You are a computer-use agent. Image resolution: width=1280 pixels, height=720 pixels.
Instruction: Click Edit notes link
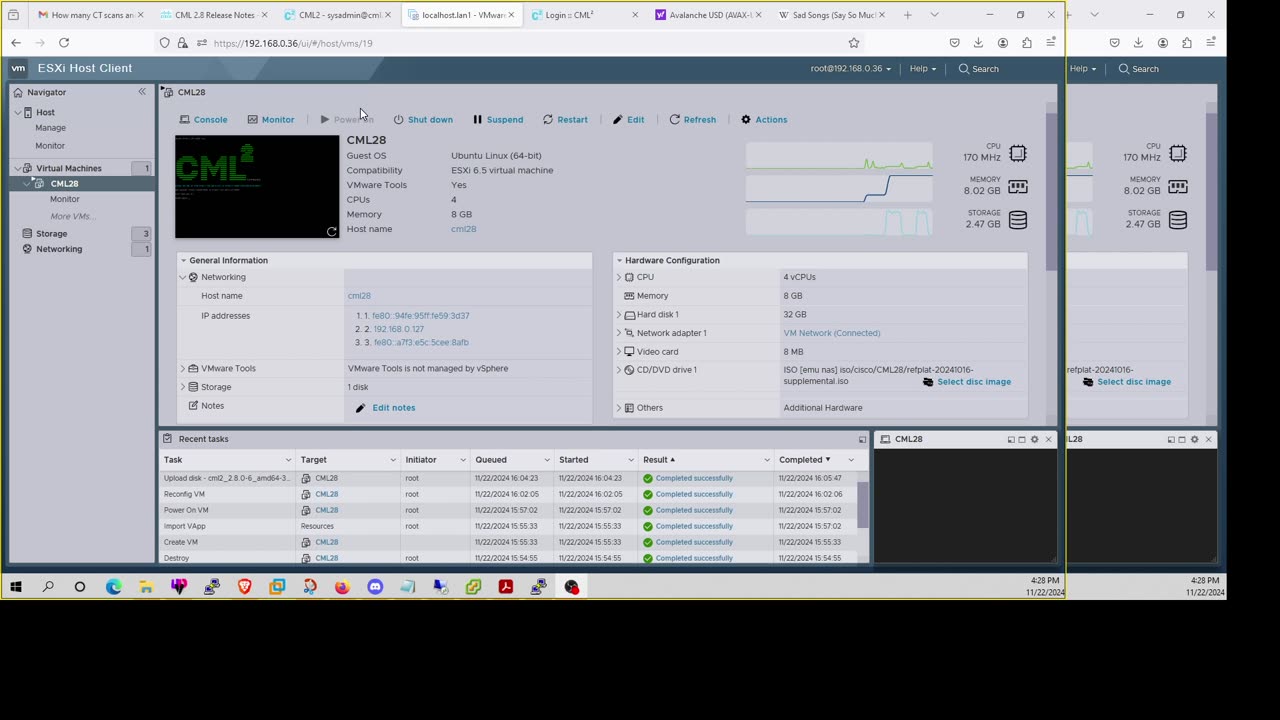385,408
